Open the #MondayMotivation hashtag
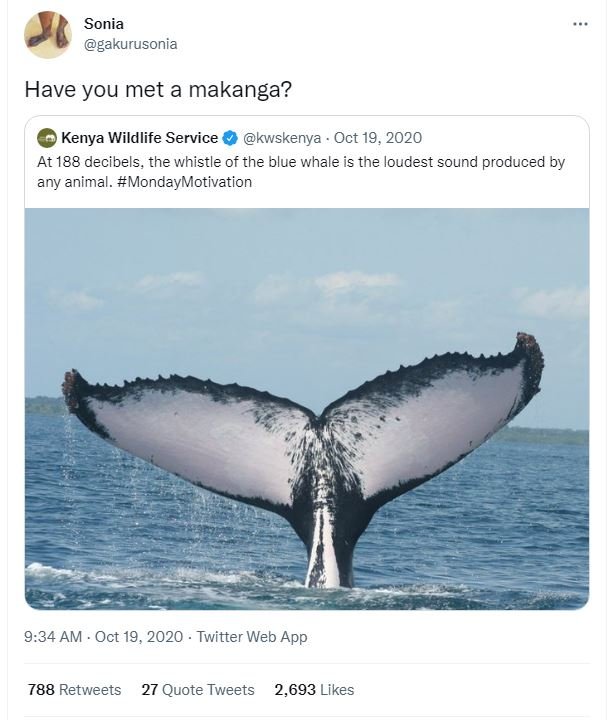Viewport: 616px width, 720px height. [x=191, y=182]
